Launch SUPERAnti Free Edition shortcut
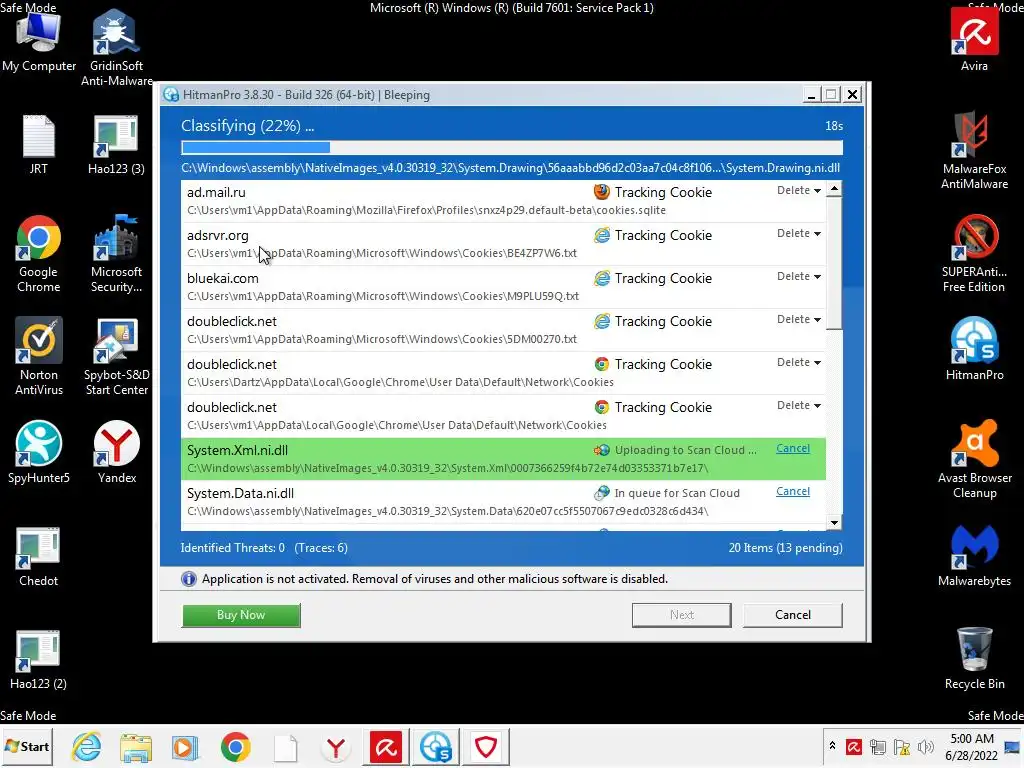This screenshot has width=1024, height=768. (x=974, y=253)
